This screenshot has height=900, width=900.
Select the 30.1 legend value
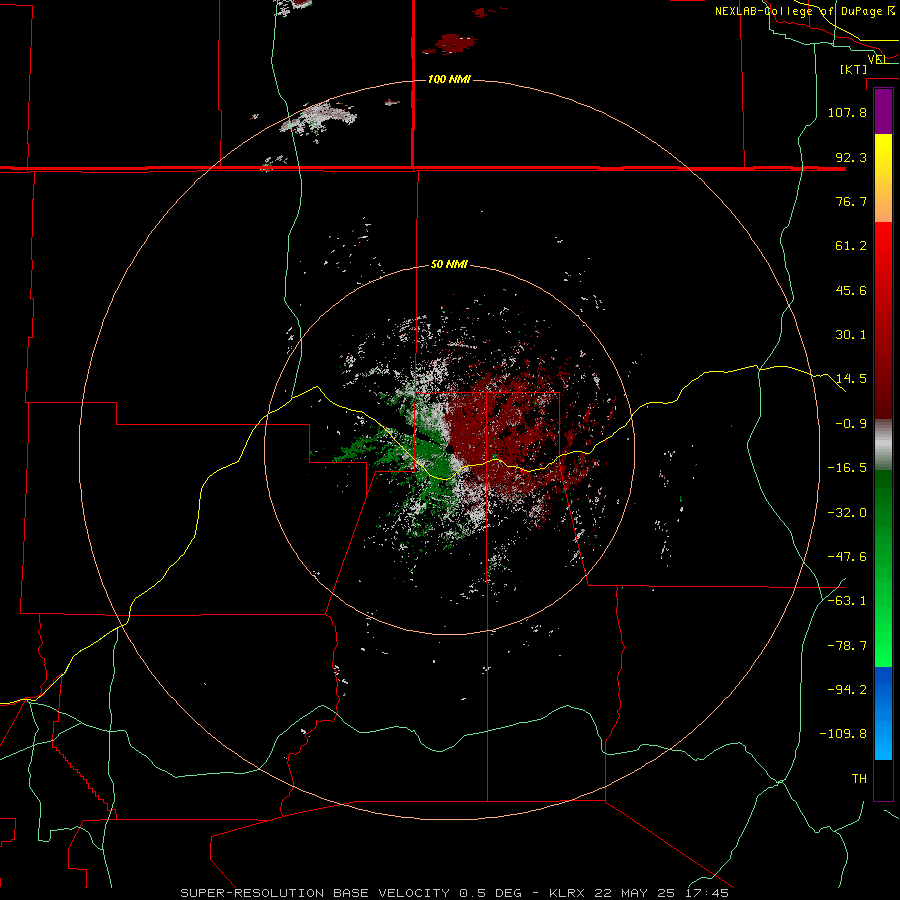(851, 335)
